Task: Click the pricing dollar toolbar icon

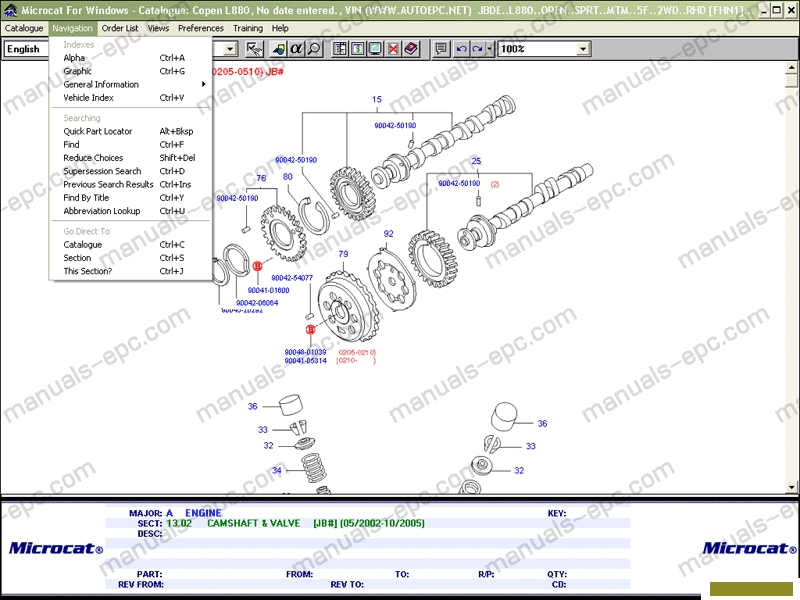Action: click(358, 49)
